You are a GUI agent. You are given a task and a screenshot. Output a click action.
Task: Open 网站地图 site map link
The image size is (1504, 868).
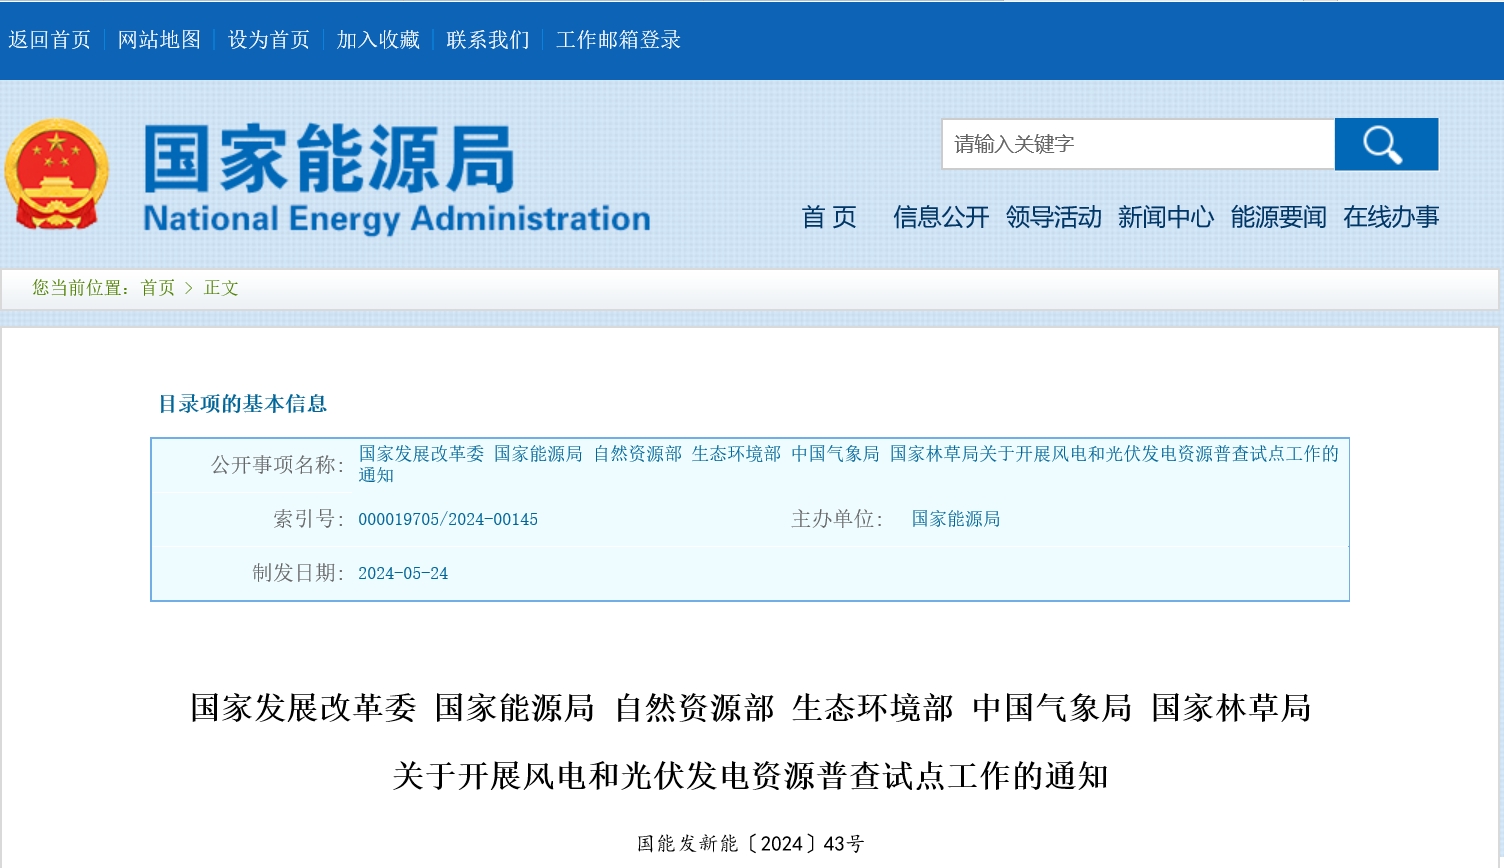point(159,40)
